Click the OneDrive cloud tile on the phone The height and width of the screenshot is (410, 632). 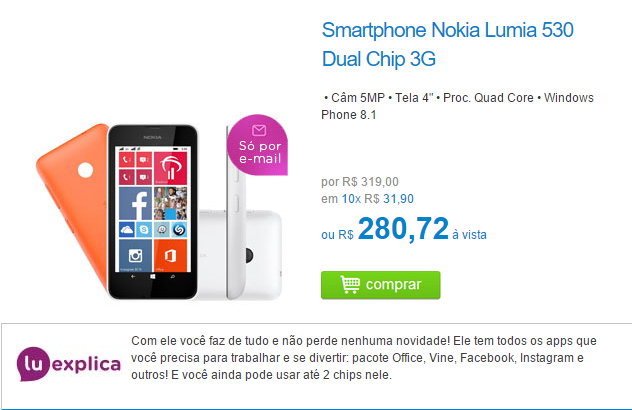click(x=127, y=230)
